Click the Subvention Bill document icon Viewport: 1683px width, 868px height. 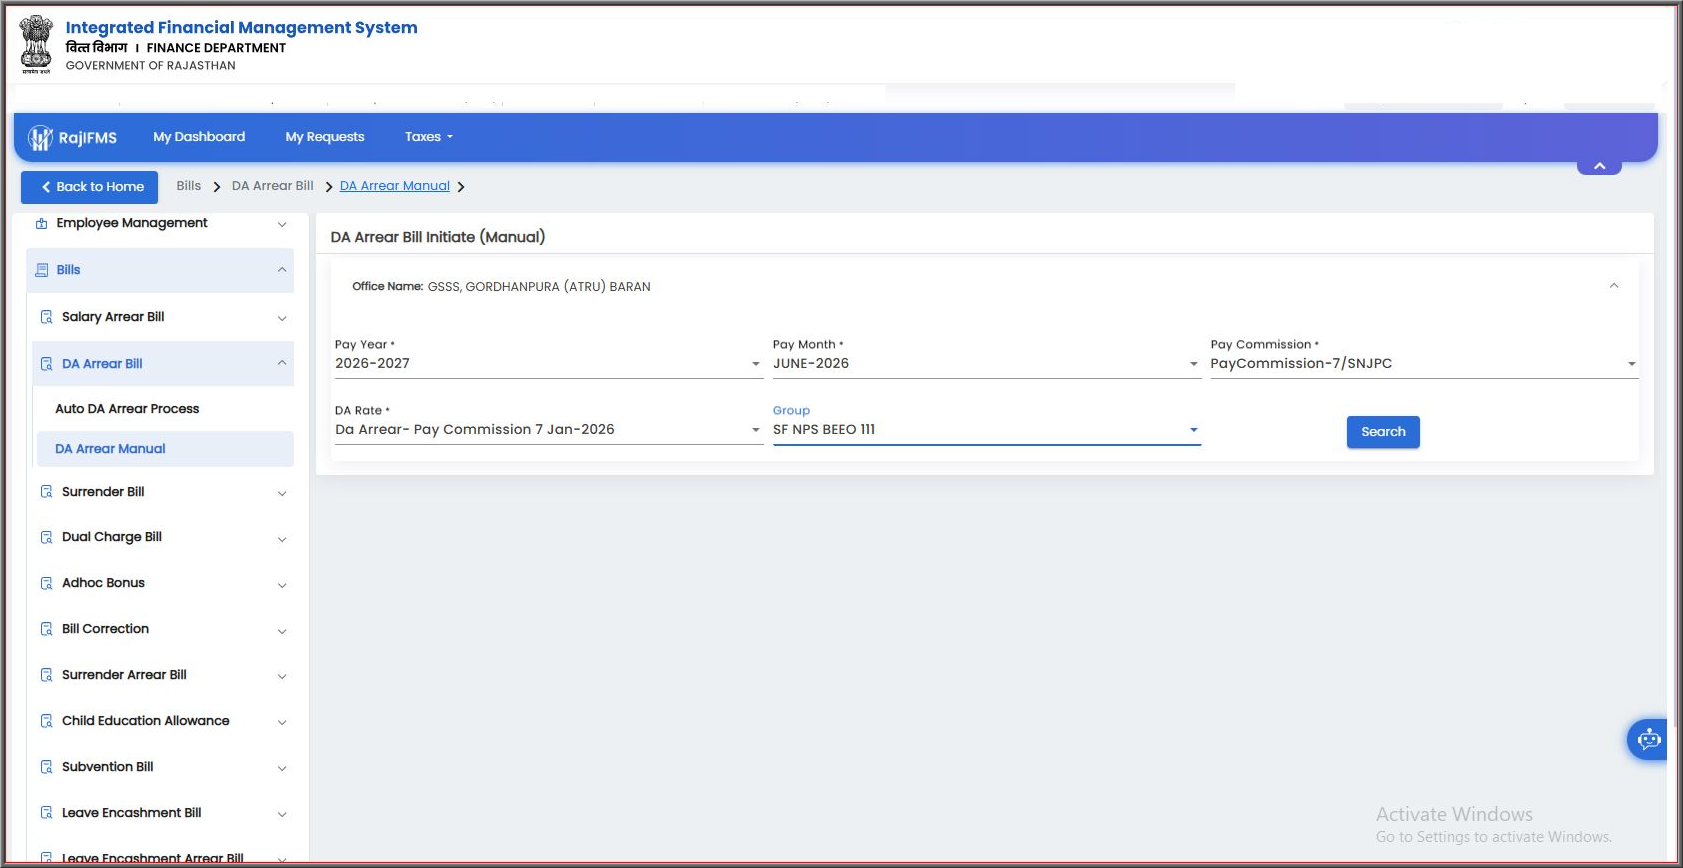[x=46, y=767]
